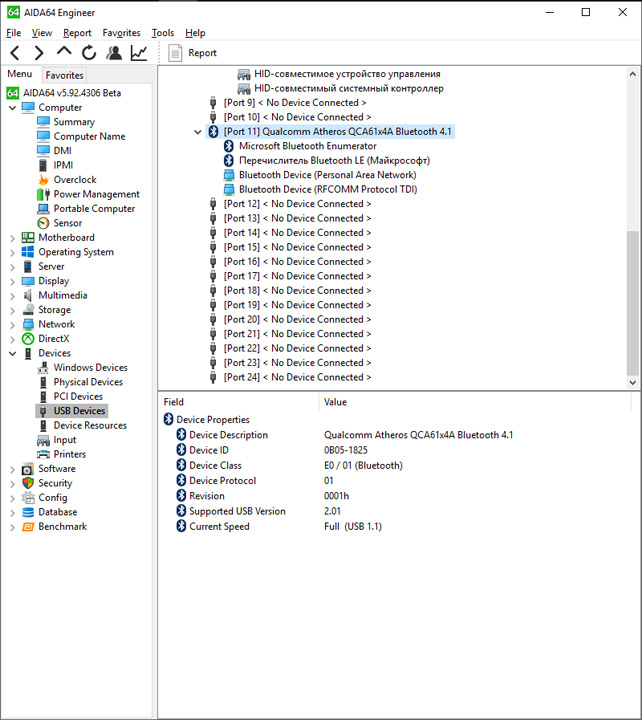Select the Sensor gauge icon

click(x=43, y=223)
